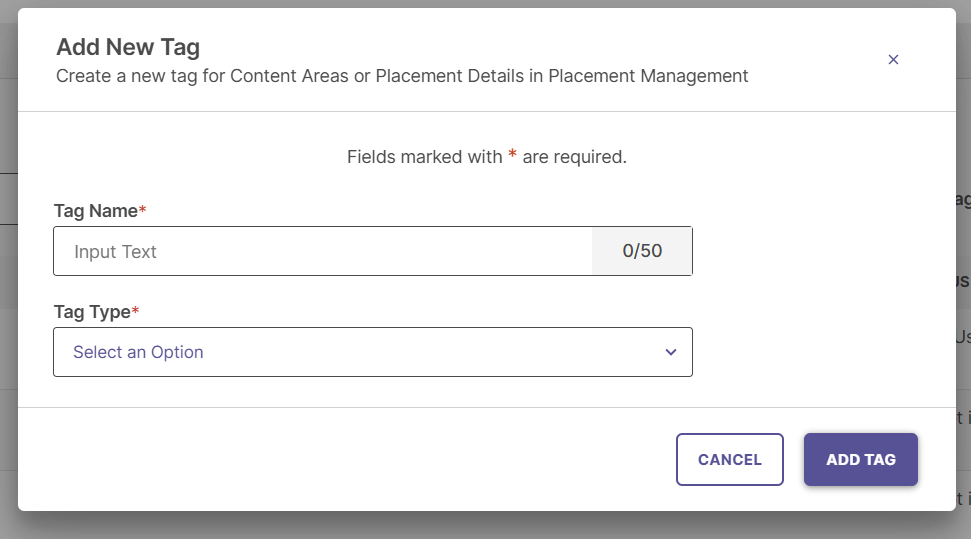
Task: Click the CANCEL button
Action: [729, 459]
